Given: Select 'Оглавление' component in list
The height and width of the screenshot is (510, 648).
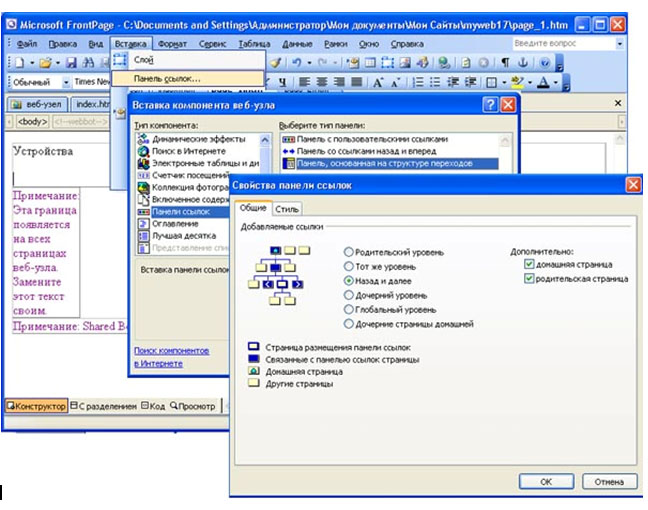Looking at the screenshot, I should 174,224.
